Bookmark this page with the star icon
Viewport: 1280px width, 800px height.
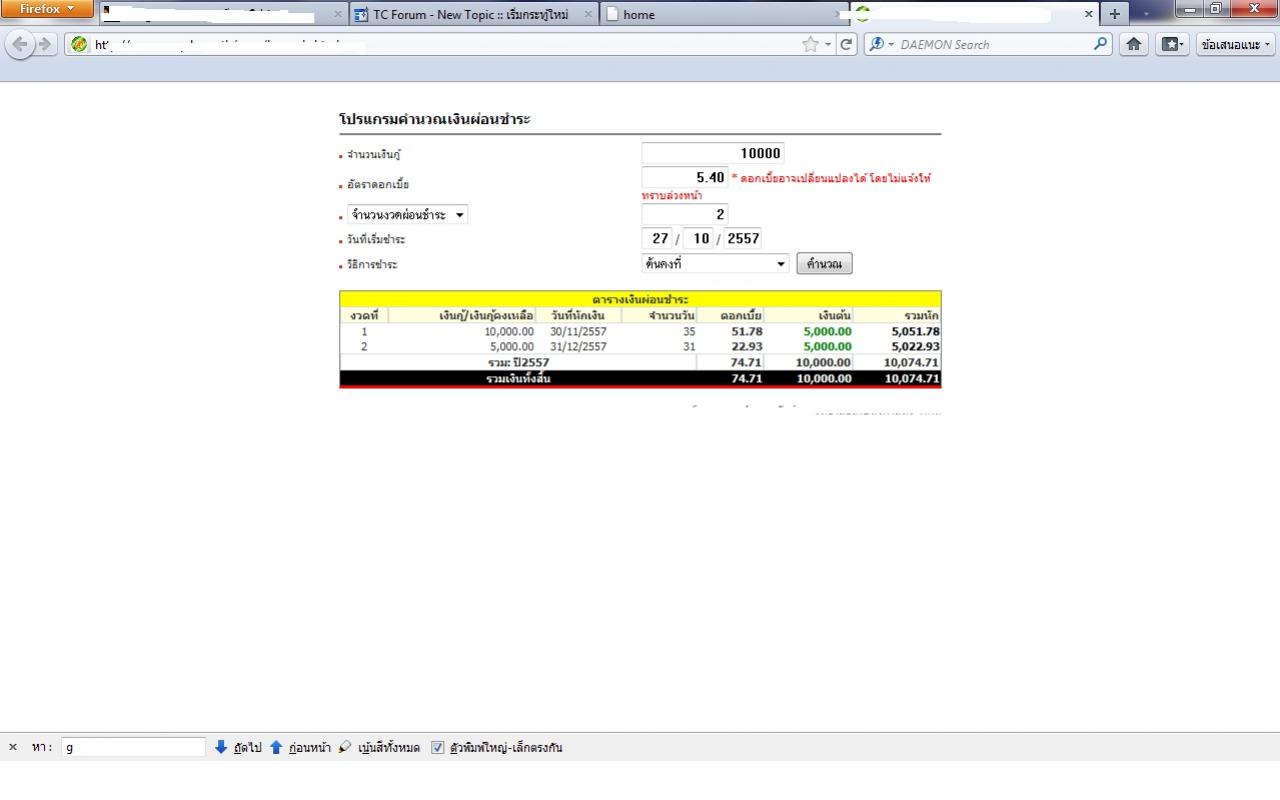810,44
